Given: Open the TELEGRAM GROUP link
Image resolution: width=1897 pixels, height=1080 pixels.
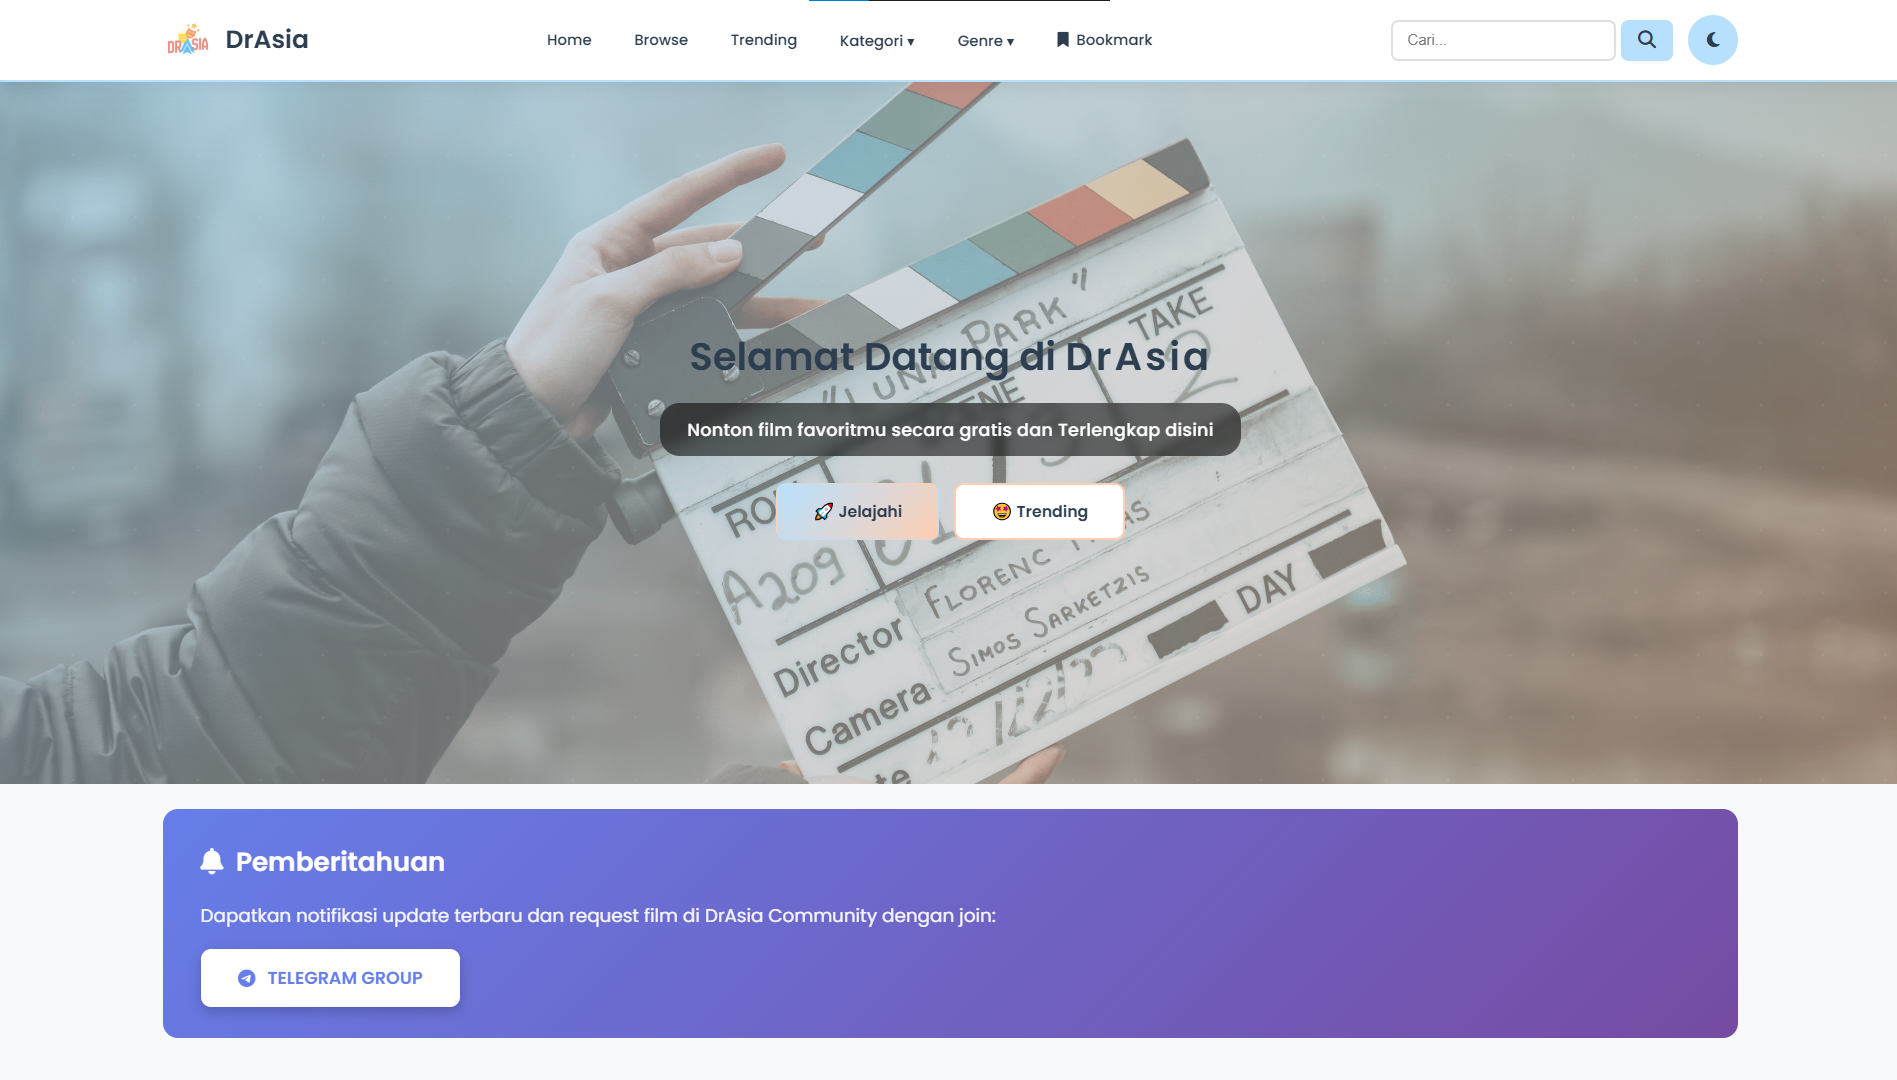Looking at the screenshot, I should point(330,978).
